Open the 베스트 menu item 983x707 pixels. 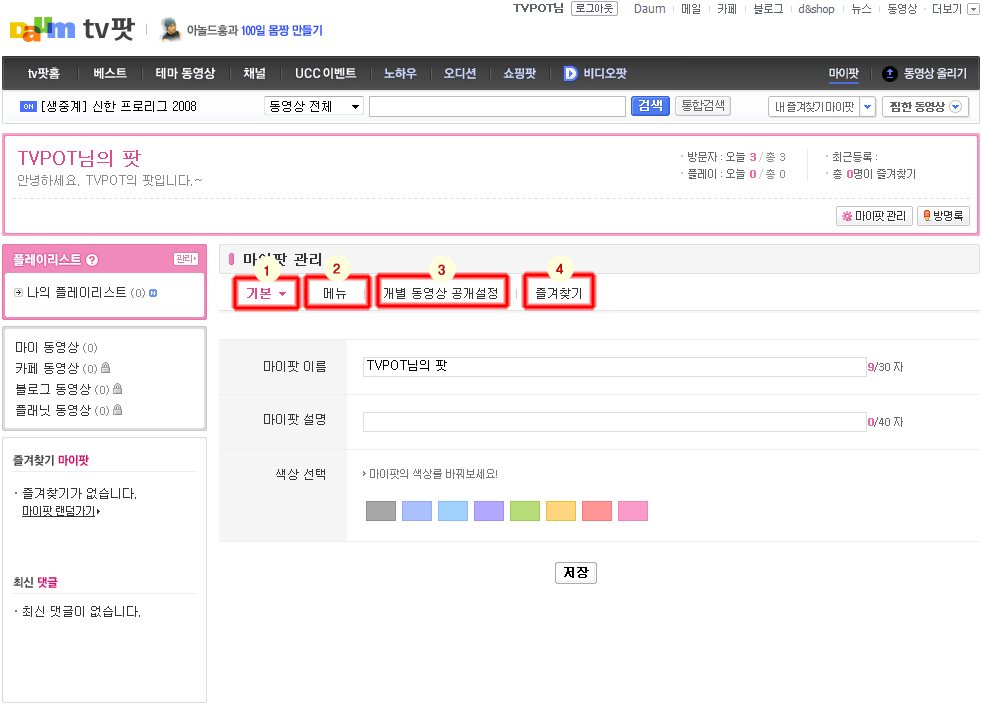tap(110, 73)
